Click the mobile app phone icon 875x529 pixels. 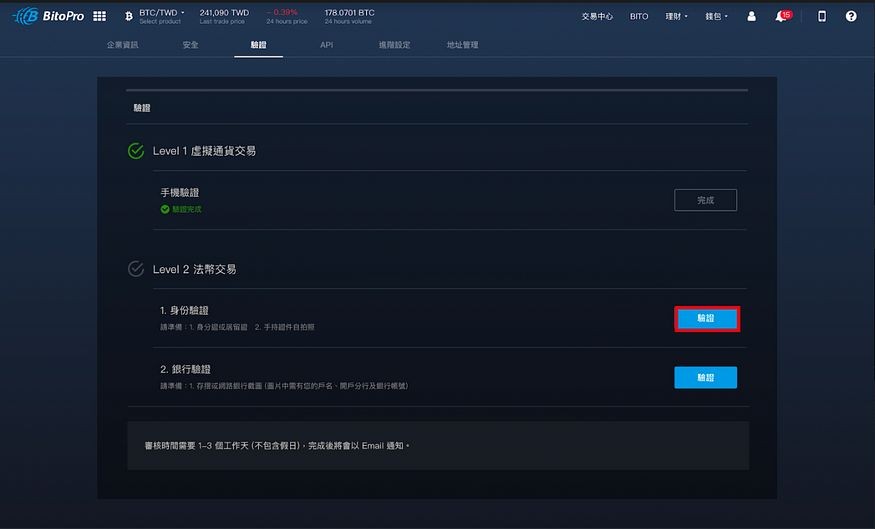pyautogui.click(x=822, y=16)
